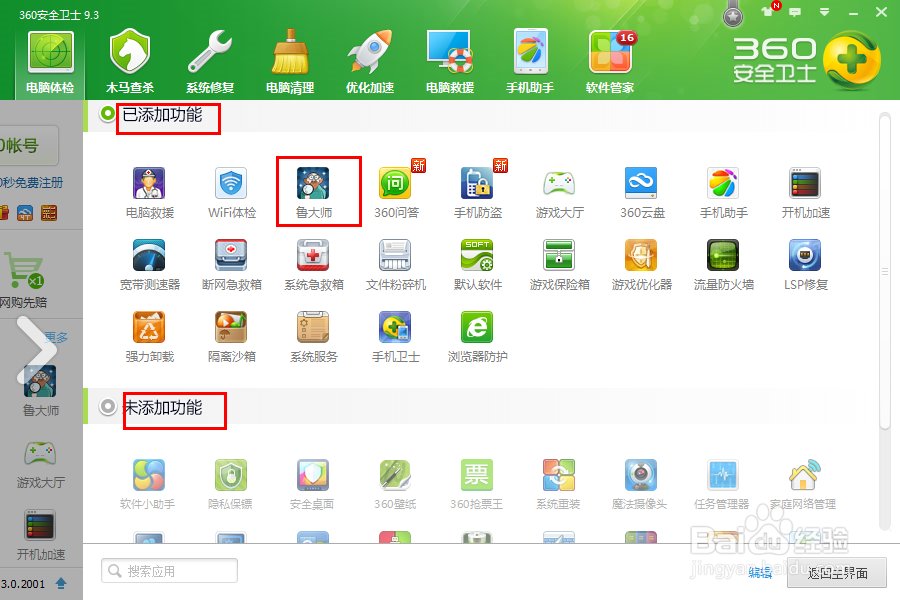The width and height of the screenshot is (900, 600).
Task: Add 隐私保镖 feature
Action: [231, 484]
